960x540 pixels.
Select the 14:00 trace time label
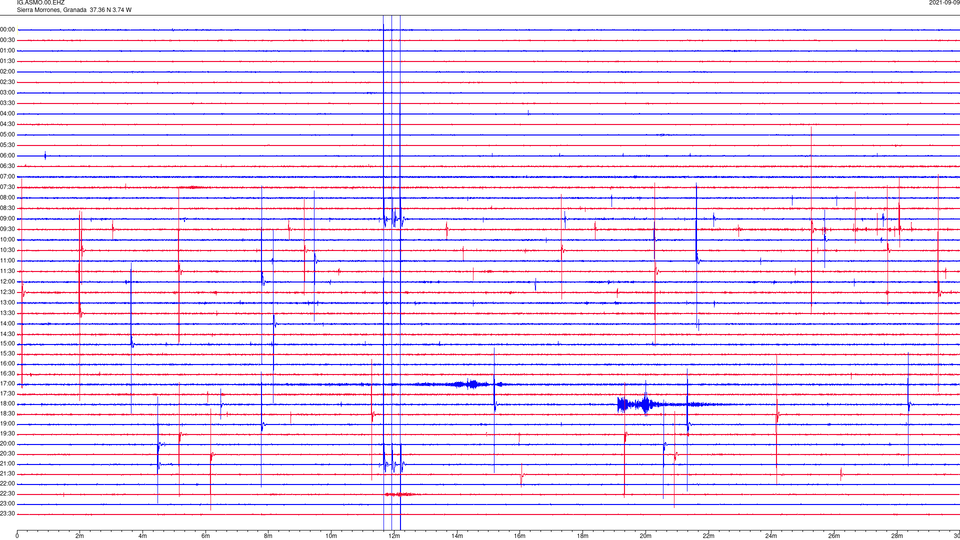click(x=8, y=323)
